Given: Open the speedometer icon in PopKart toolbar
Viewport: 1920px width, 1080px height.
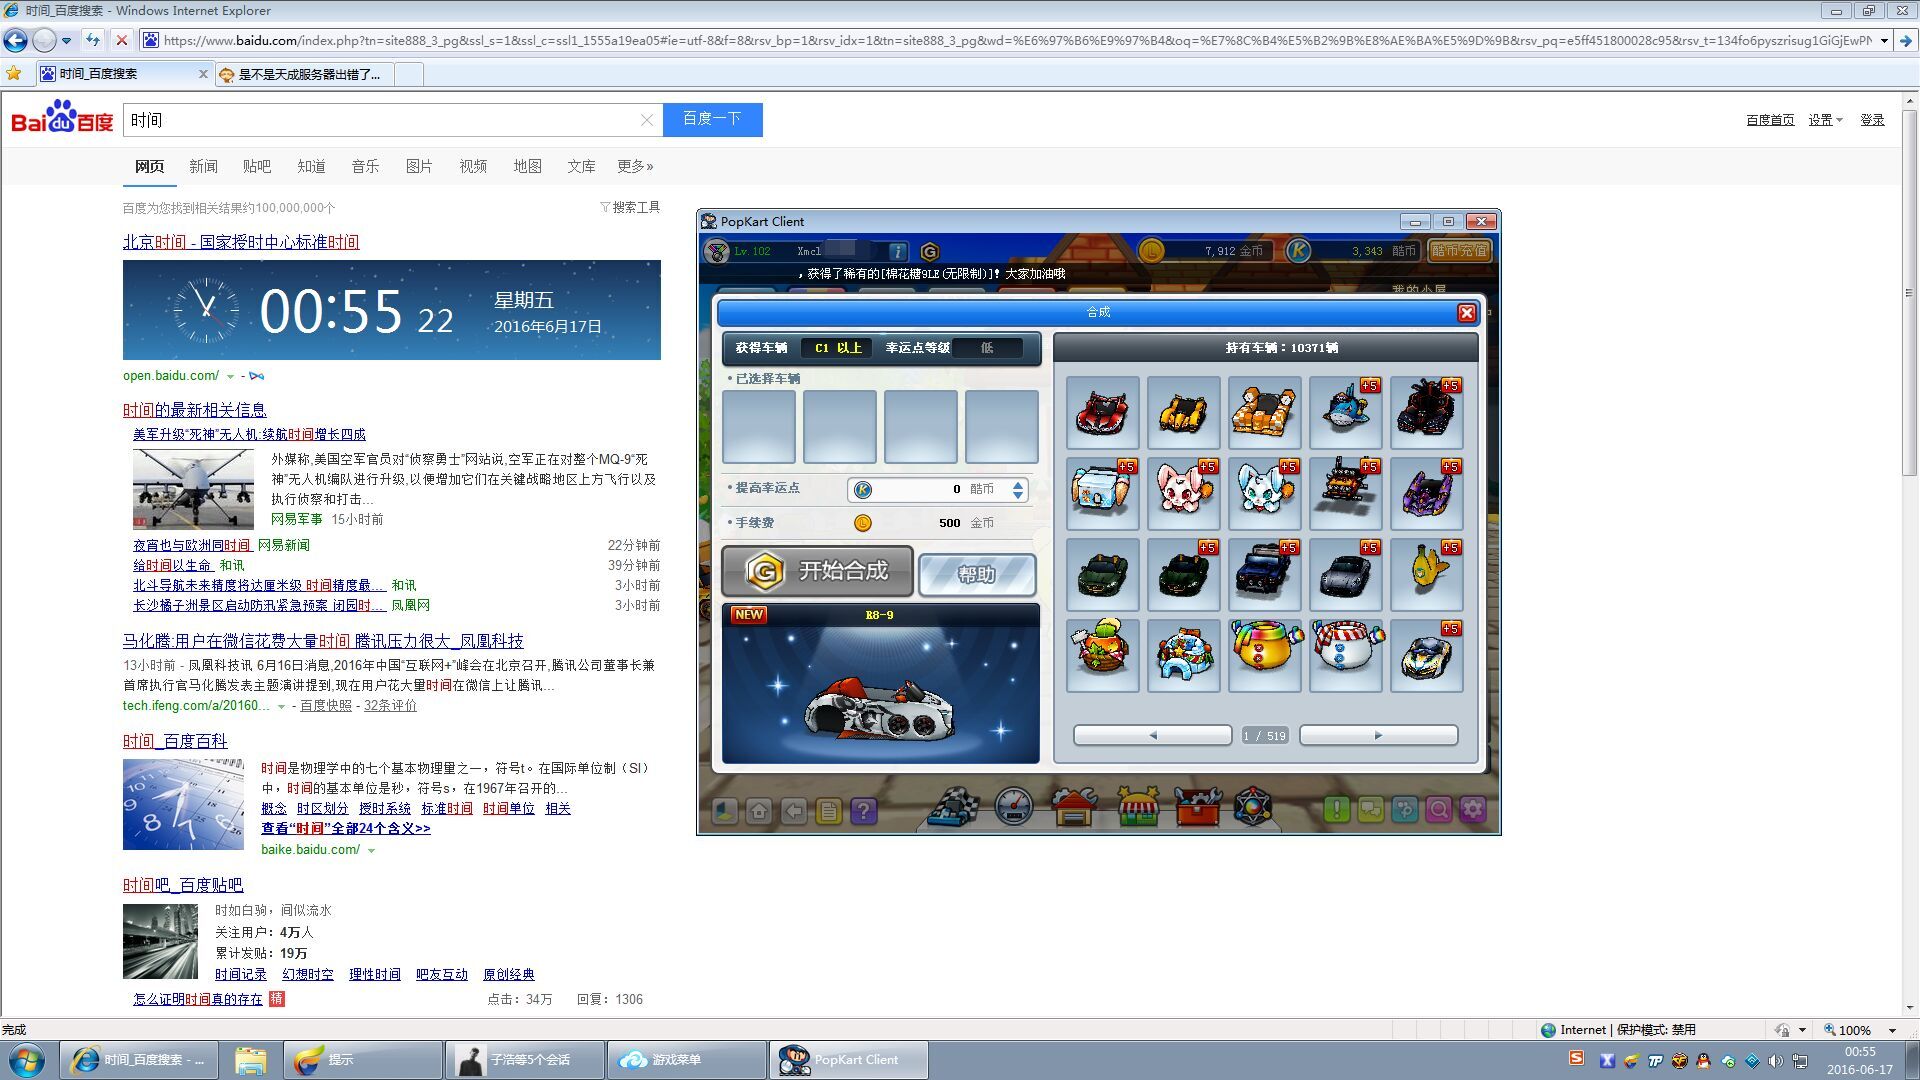Looking at the screenshot, I should click(1013, 806).
